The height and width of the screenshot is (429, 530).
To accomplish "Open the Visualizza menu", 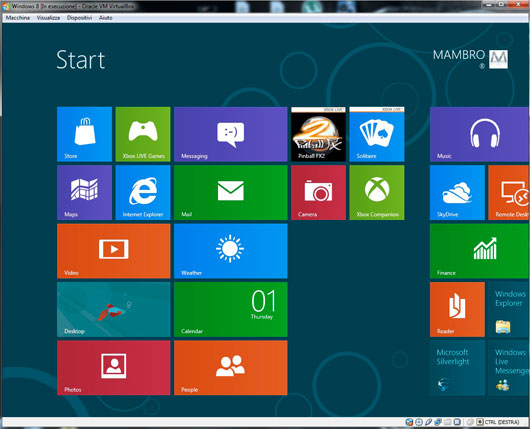I will click(48, 18).
